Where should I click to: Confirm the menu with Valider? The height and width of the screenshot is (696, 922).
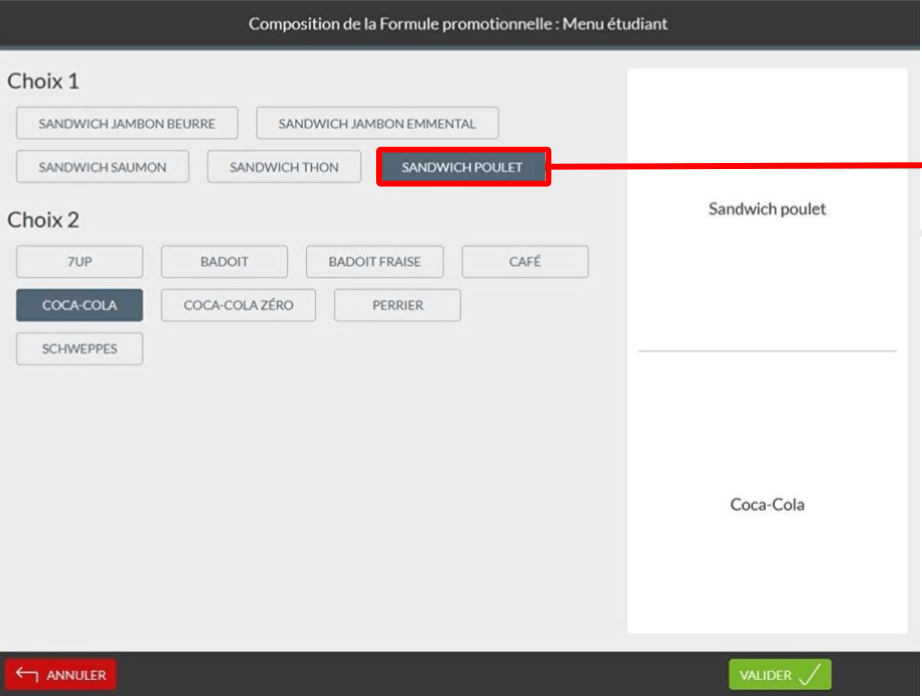pyautogui.click(x=780, y=674)
